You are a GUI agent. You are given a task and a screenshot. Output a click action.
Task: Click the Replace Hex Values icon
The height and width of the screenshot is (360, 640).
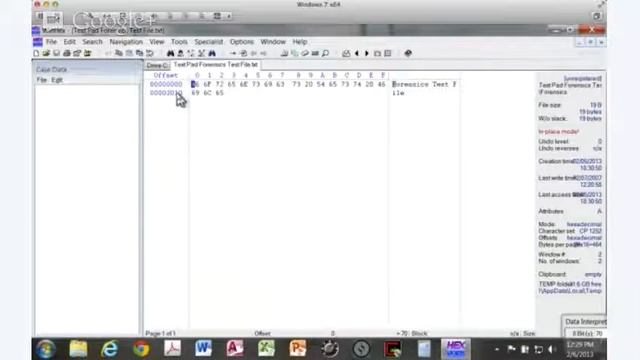(201, 53)
